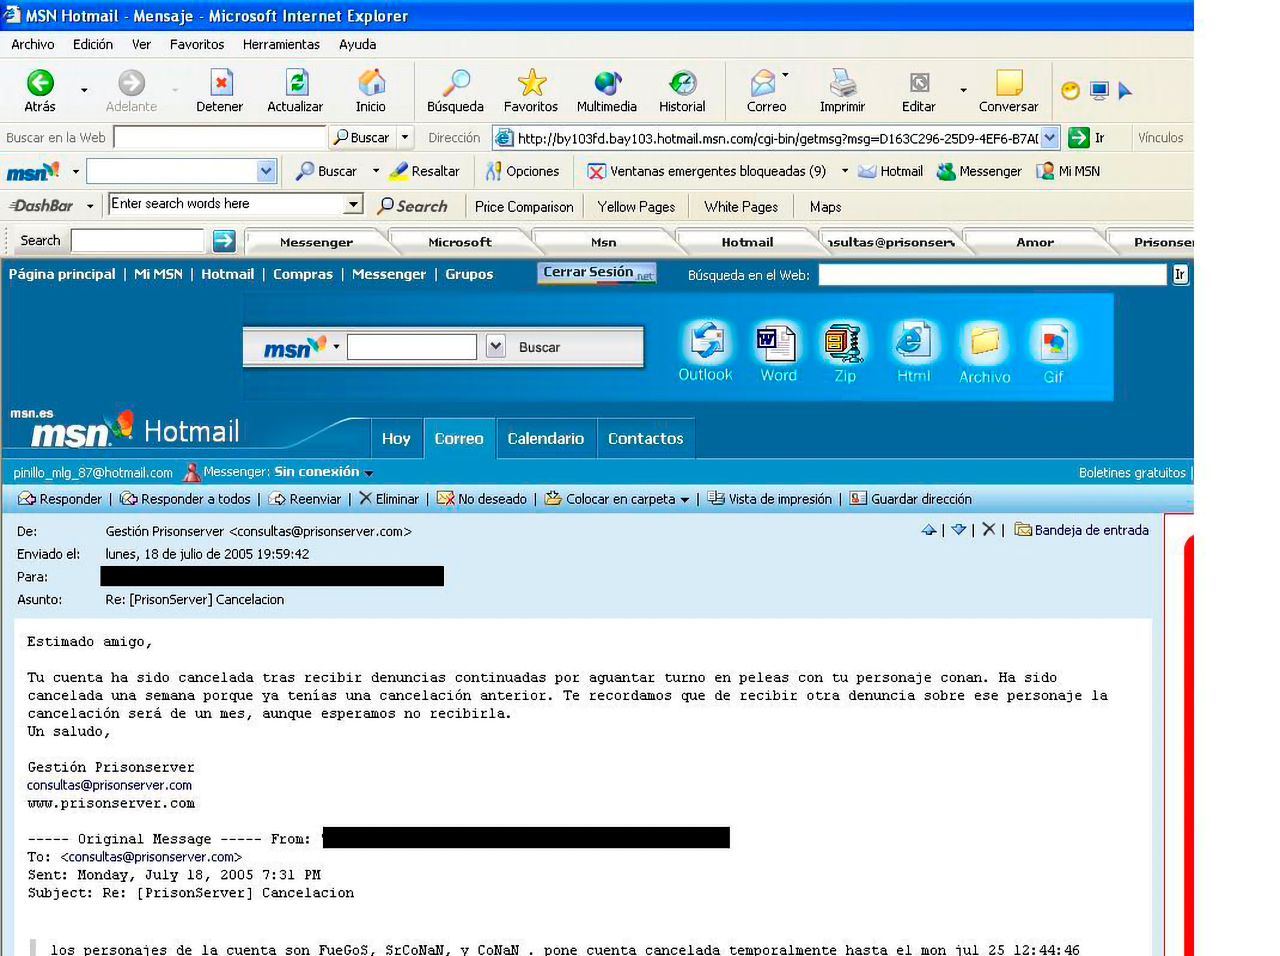1280x956 pixels.
Task: Select the Amor tab in the search bar
Action: (x=1035, y=242)
